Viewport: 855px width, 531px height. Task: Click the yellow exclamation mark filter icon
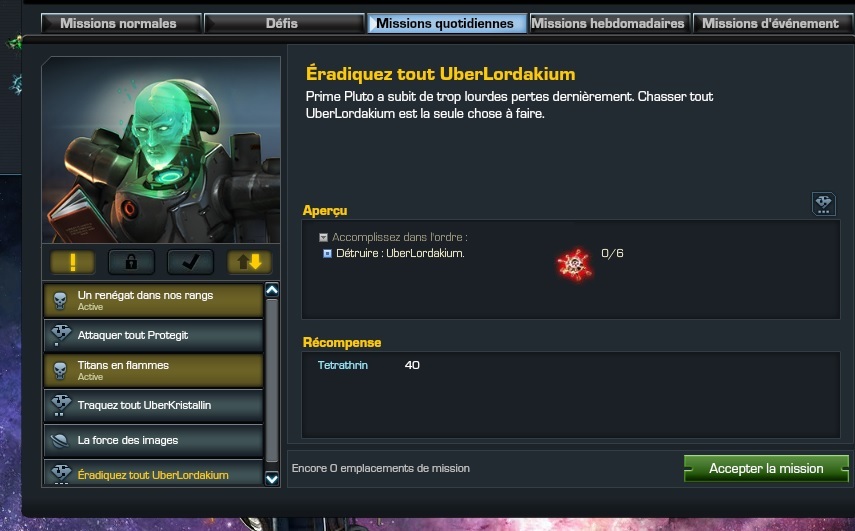tap(73, 262)
